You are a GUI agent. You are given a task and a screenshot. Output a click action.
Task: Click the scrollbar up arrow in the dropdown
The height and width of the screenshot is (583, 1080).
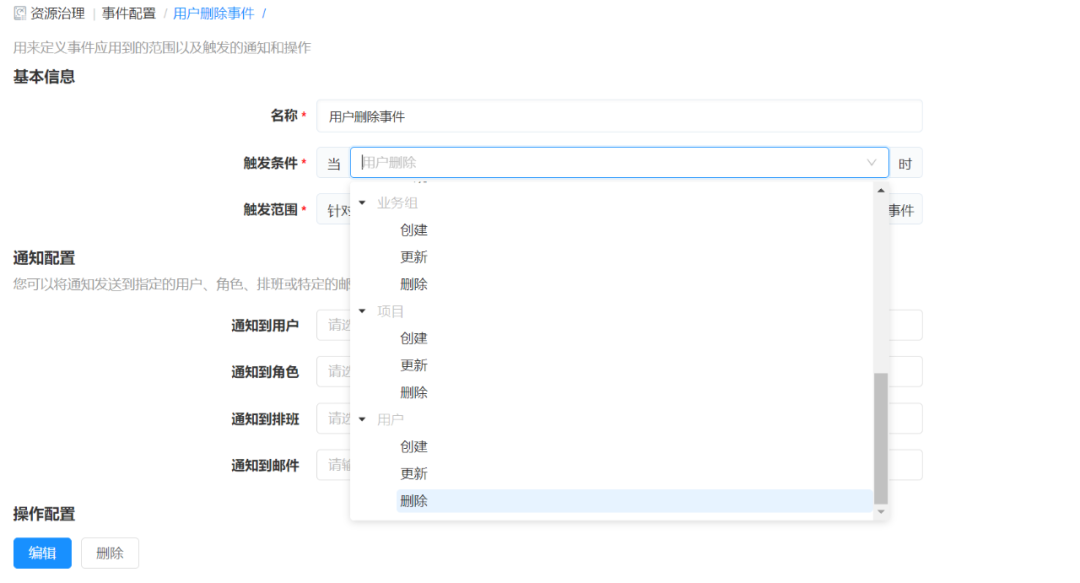click(x=880, y=189)
